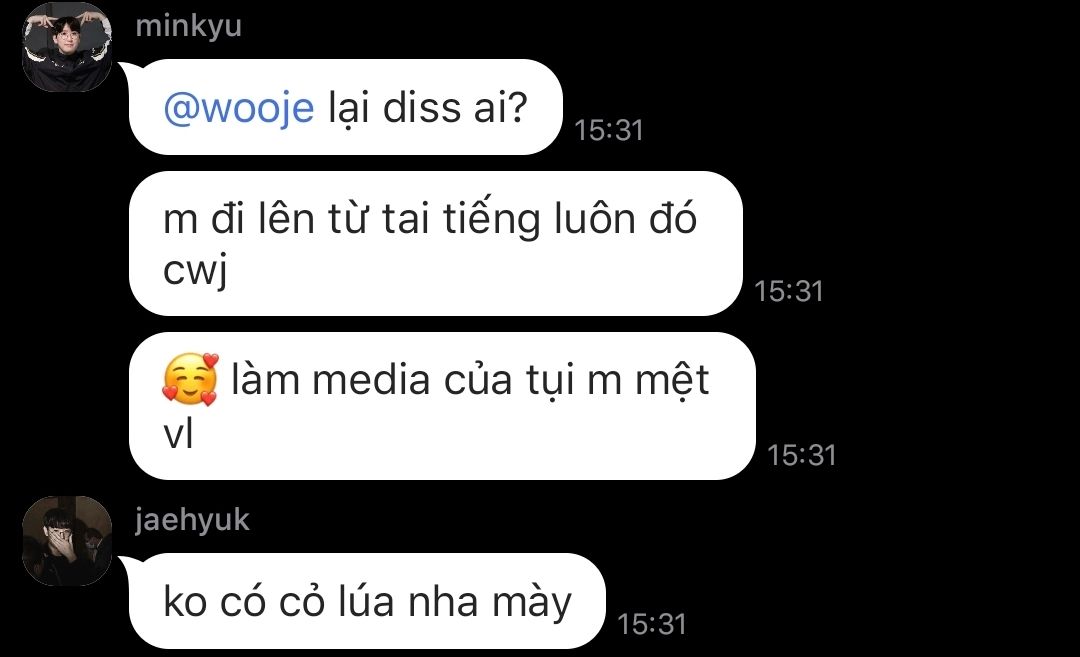Select the "lại diss ai?" message bubble
This screenshot has height=657, width=1080.
coord(346,107)
